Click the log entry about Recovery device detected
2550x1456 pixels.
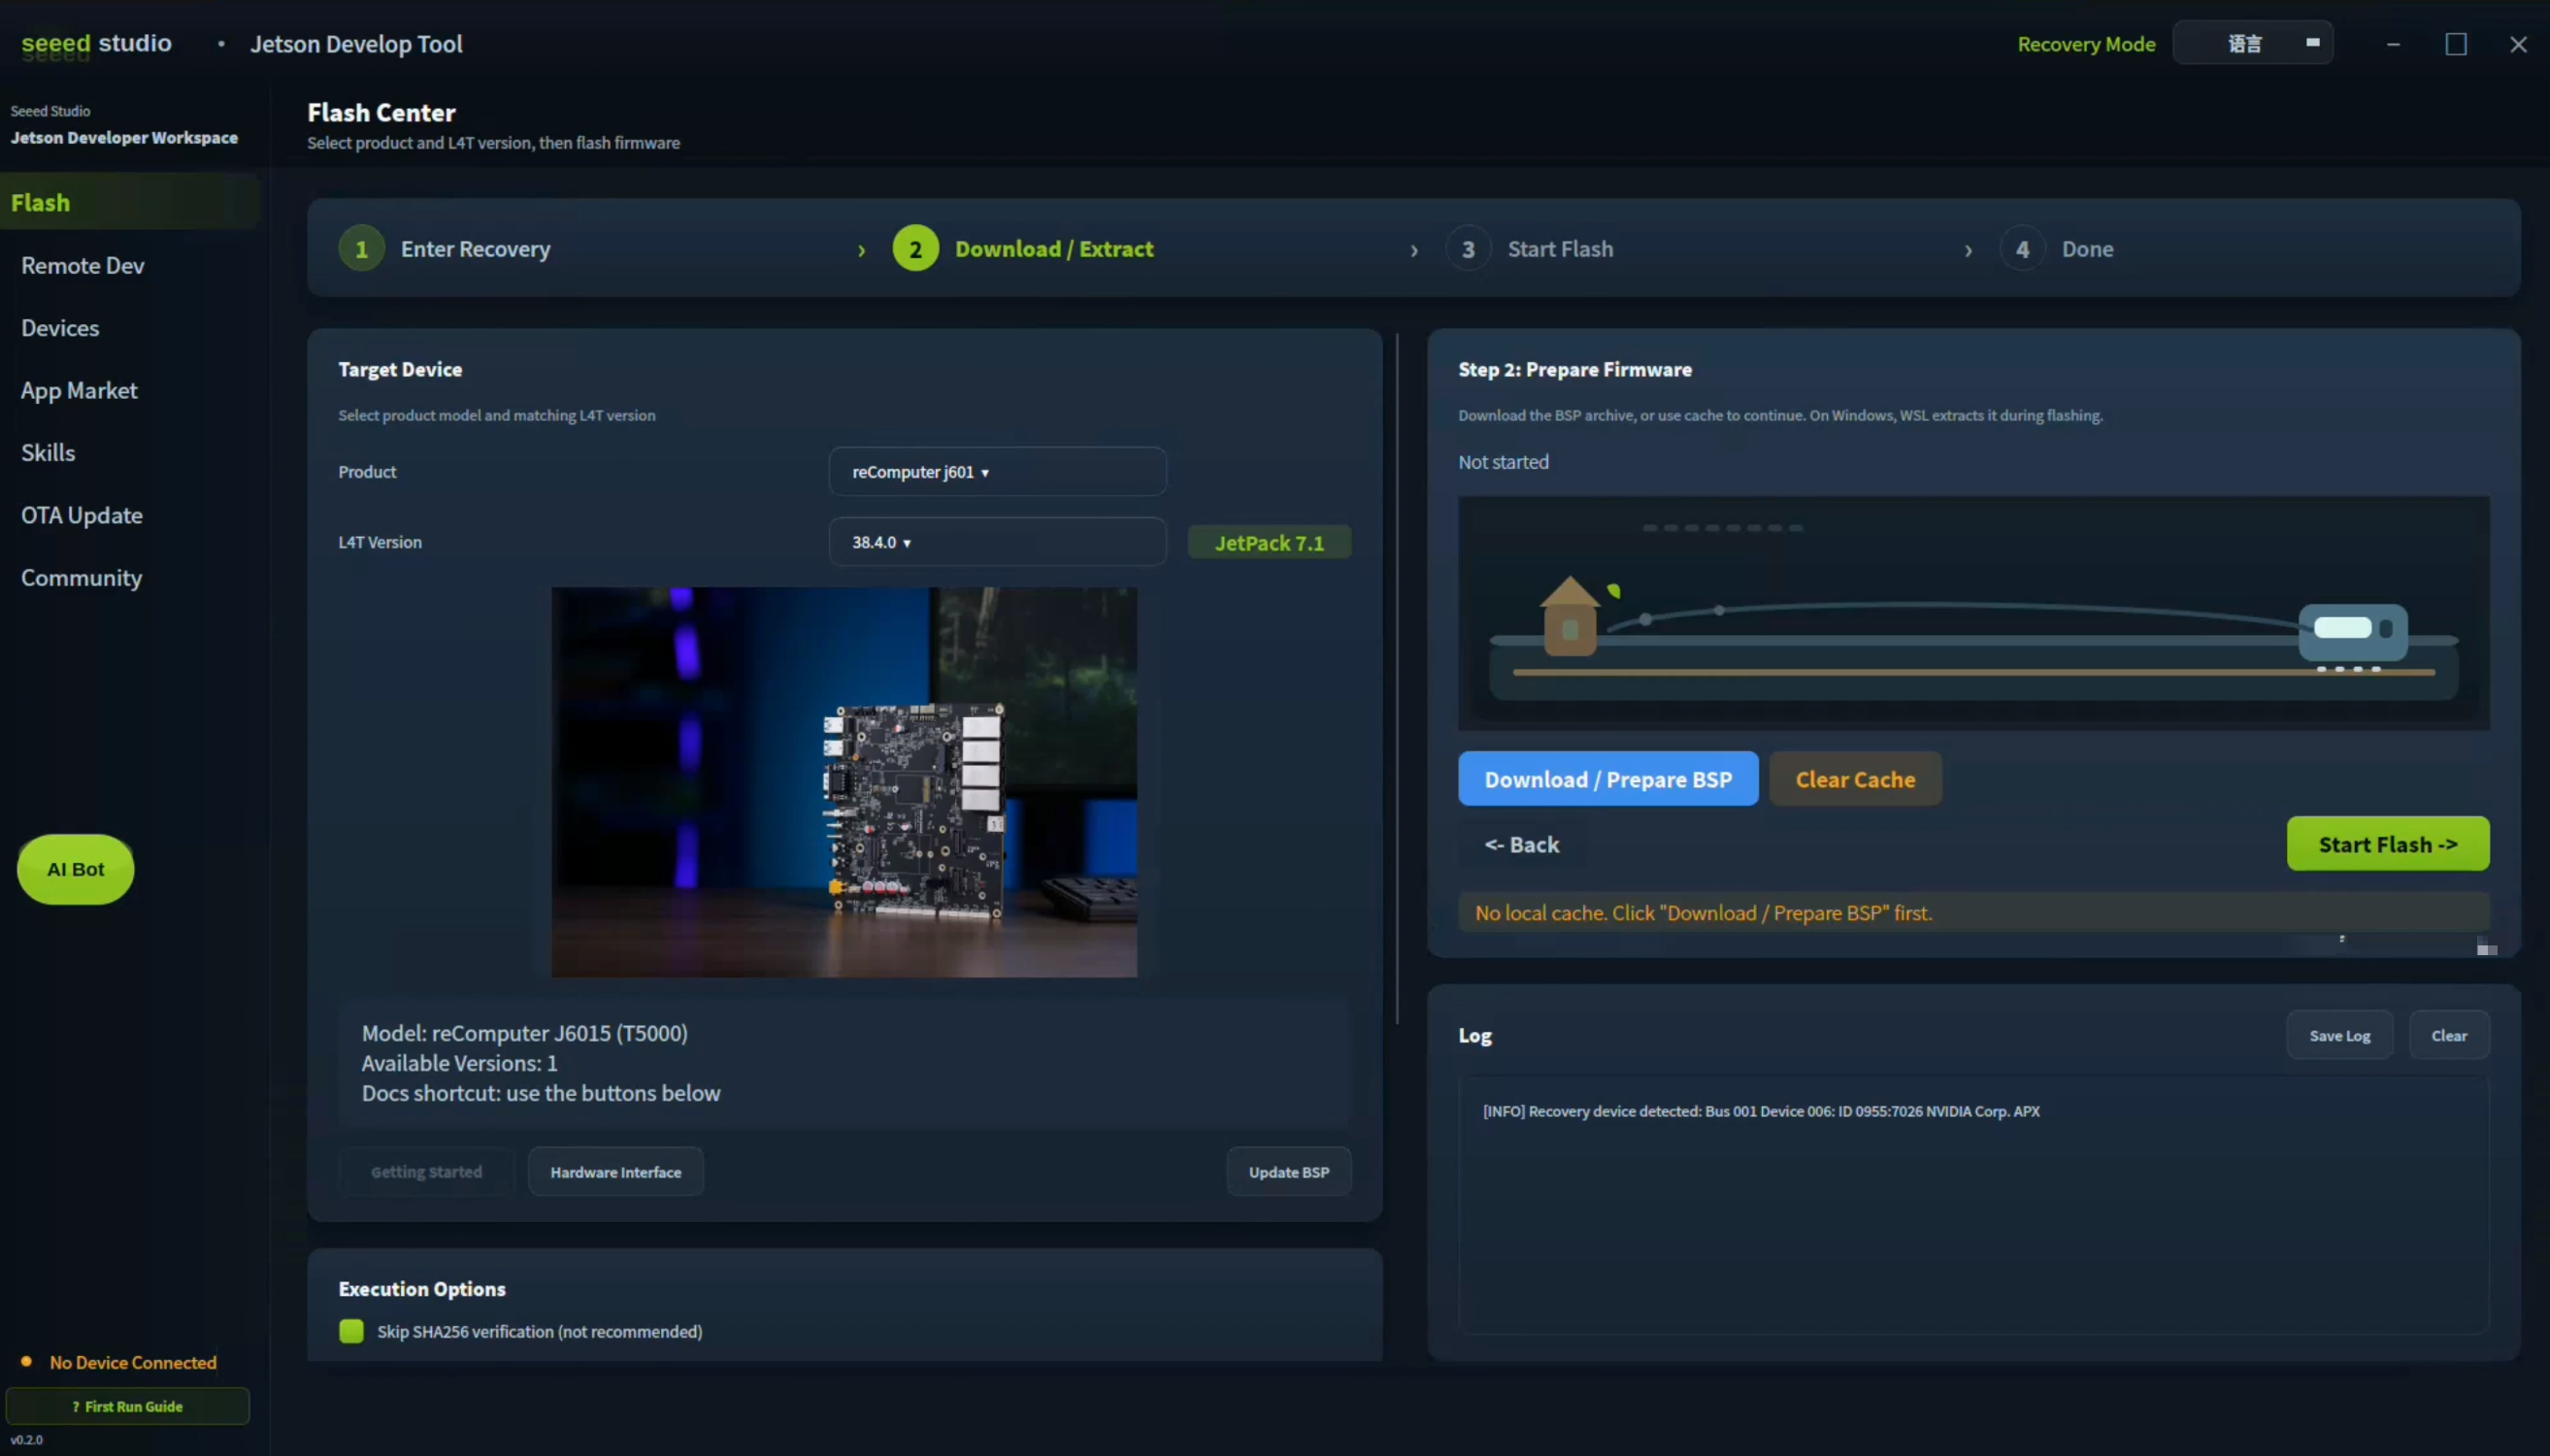pyautogui.click(x=1761, y=1111)
